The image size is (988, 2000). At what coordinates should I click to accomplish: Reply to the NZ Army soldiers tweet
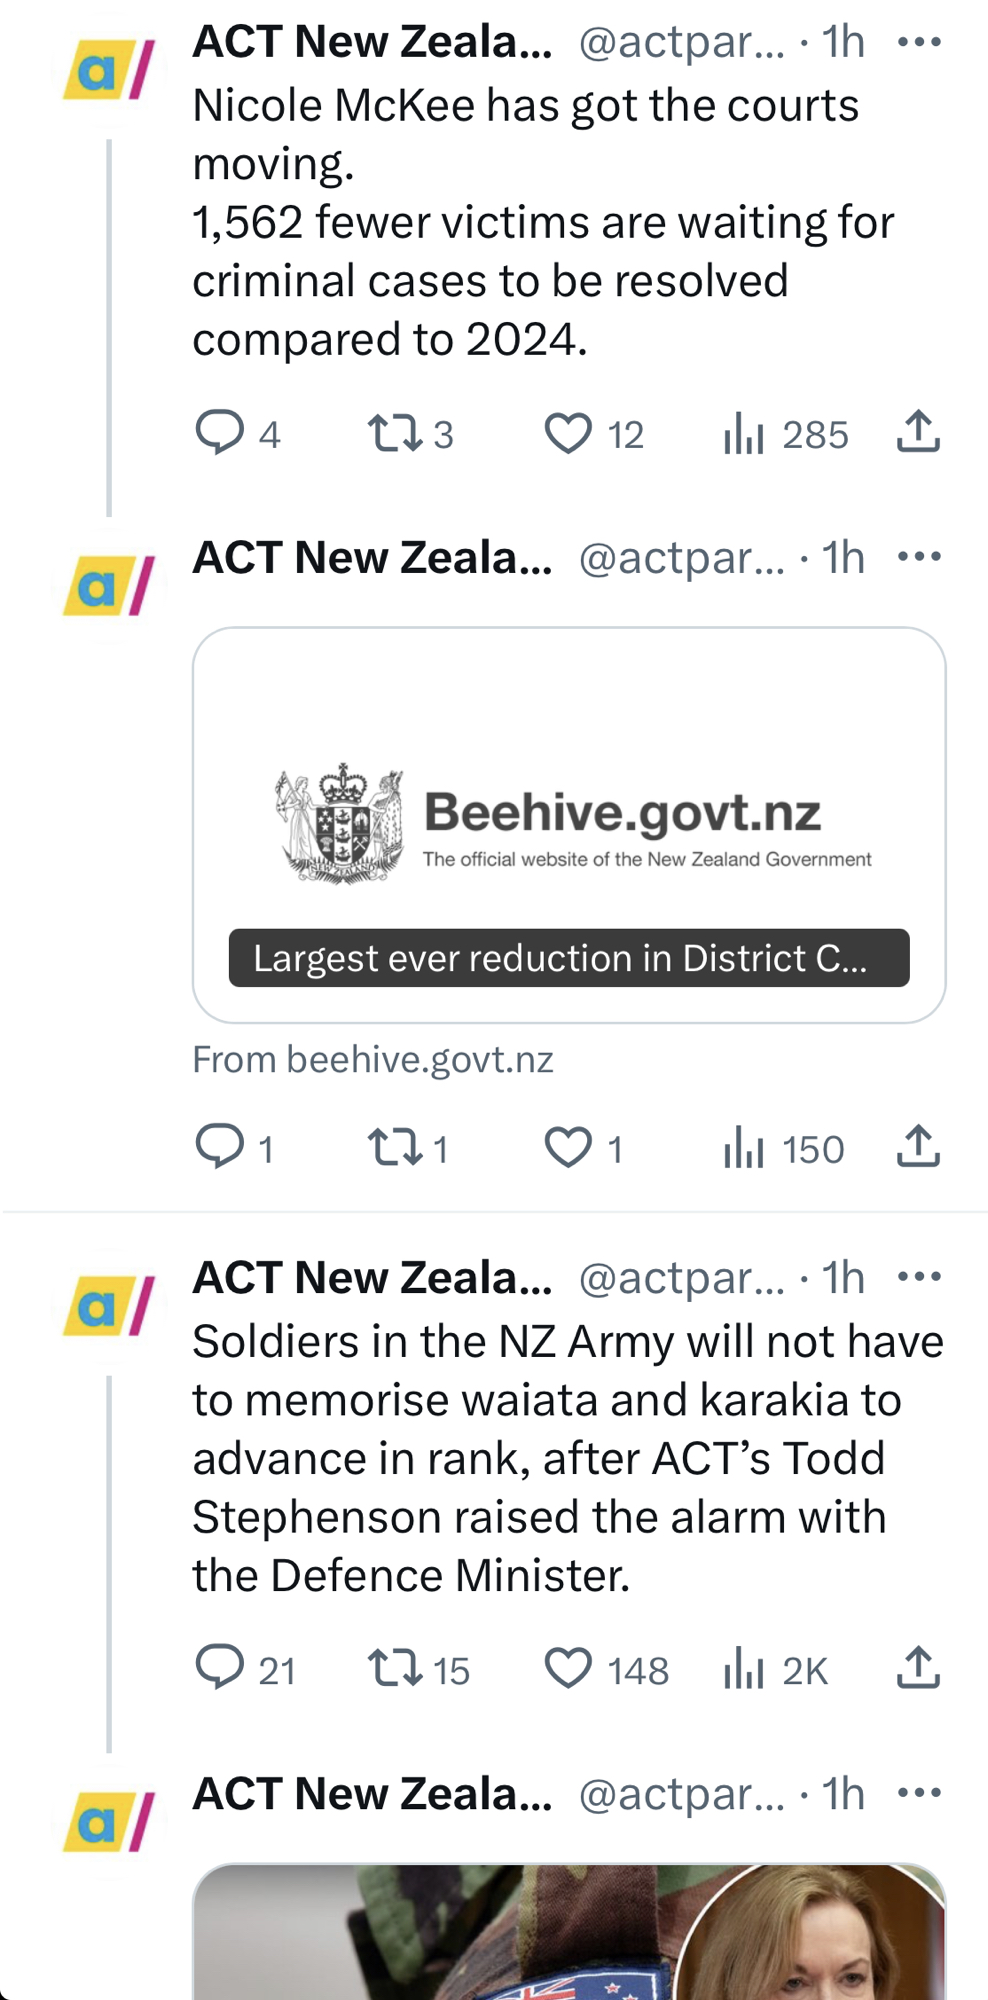point(220,1668)
